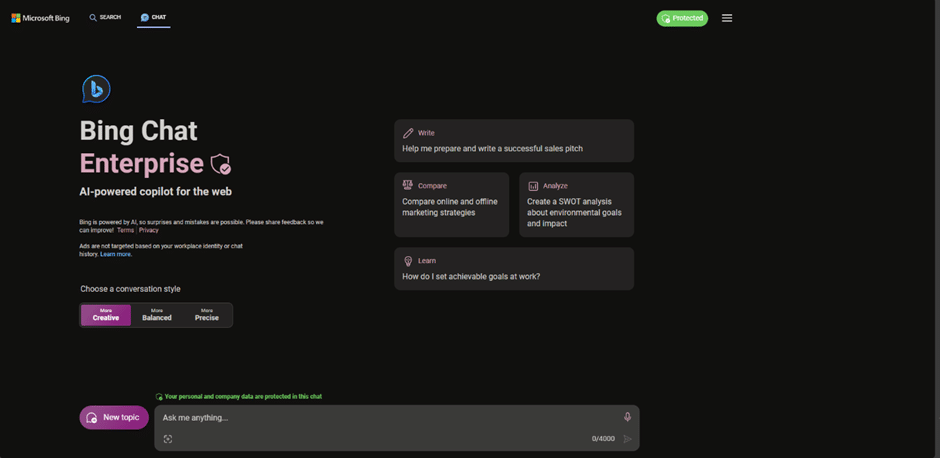Click the microphone voice input icon
Screen dimensions: 940x458
[628, 417]
